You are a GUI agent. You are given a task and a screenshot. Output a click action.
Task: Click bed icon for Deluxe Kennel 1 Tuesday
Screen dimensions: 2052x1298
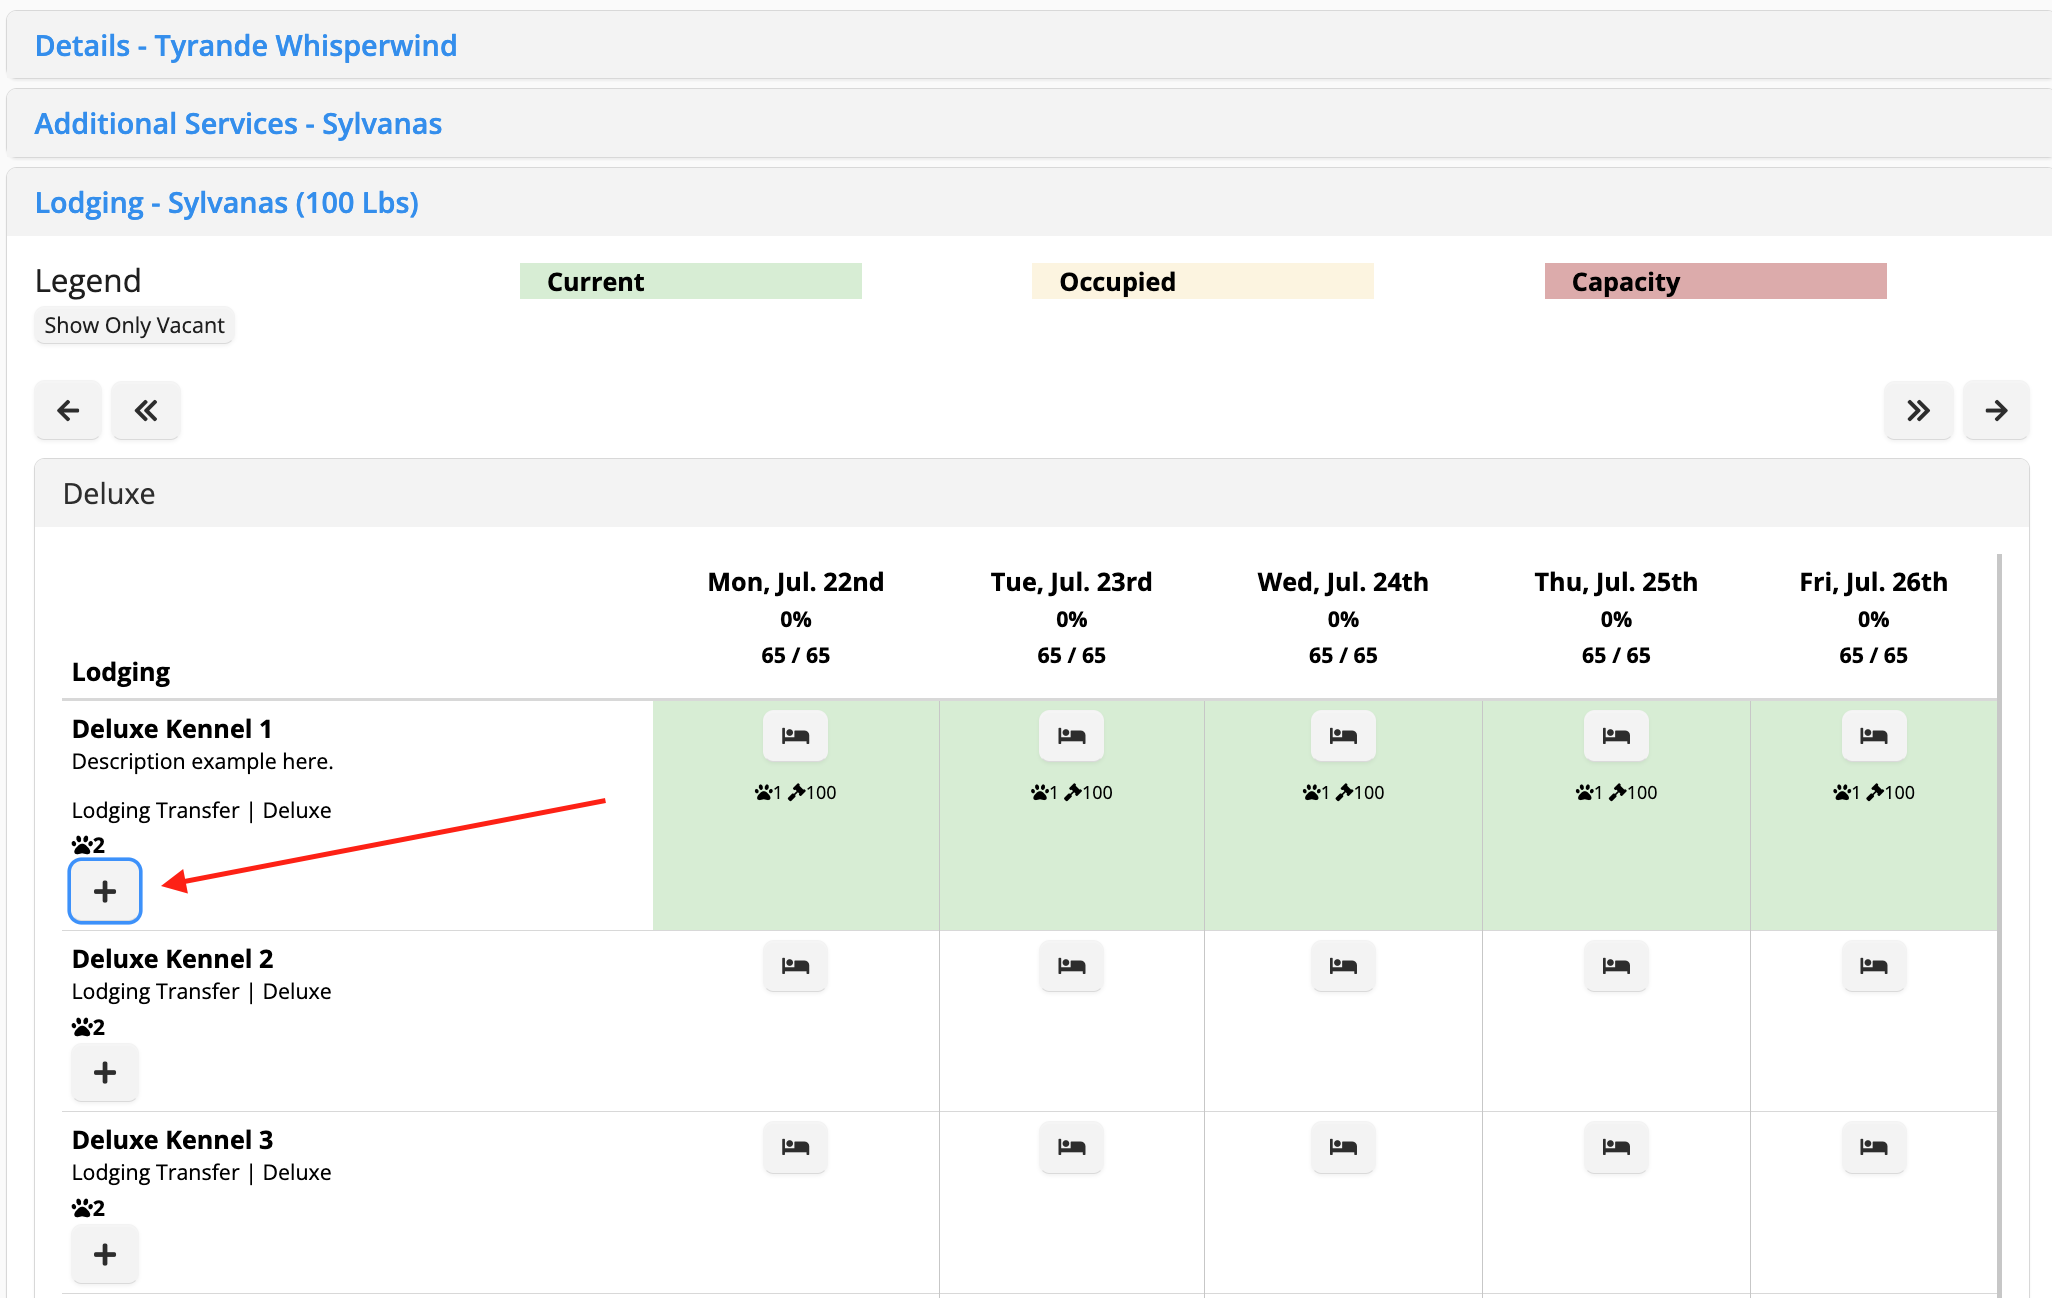pos(1071,736)
